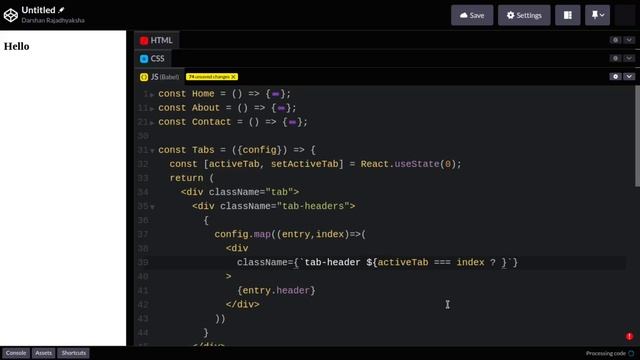
Task: Expand the HTML editor dropdown chevron
Action: pos(629,40)
